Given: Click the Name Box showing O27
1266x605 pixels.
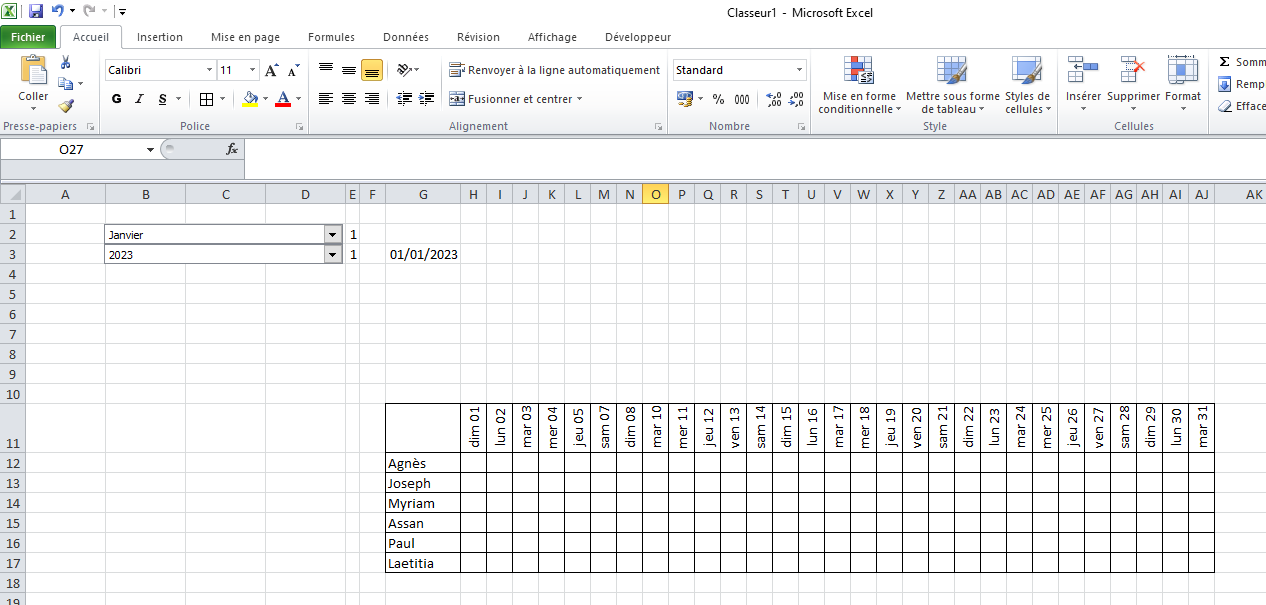Looking at the screenshot, I should click(x=72, y=149).
